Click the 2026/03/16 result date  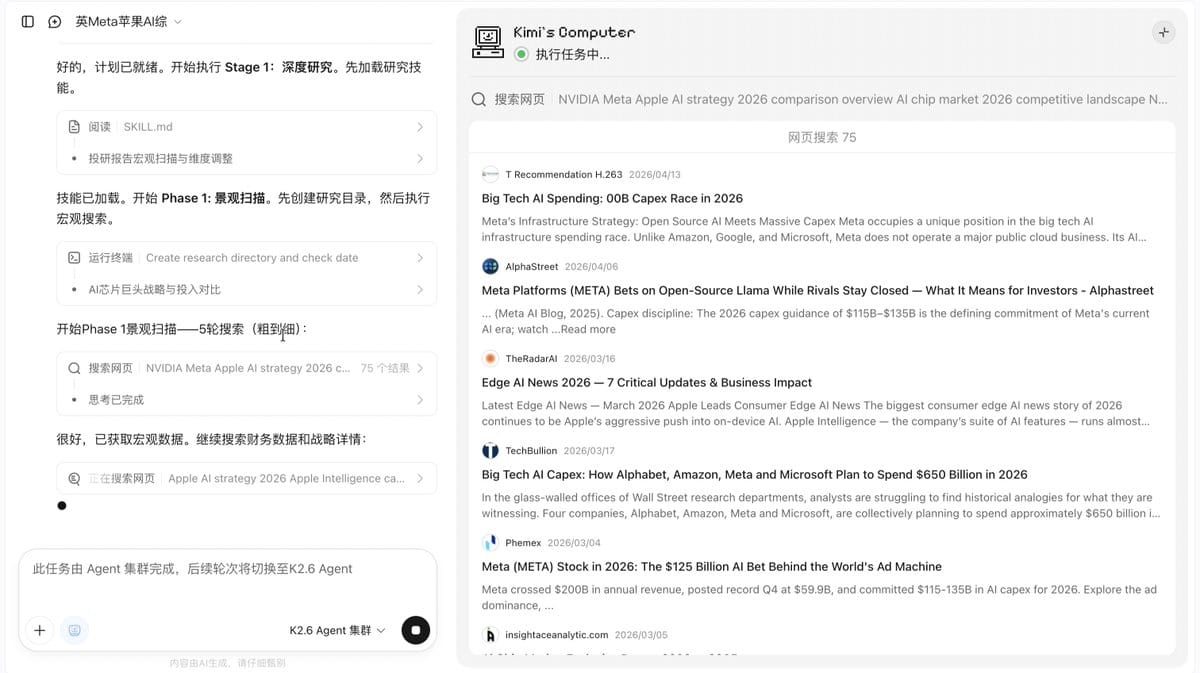pyautogui.click(x=589, y=358)
